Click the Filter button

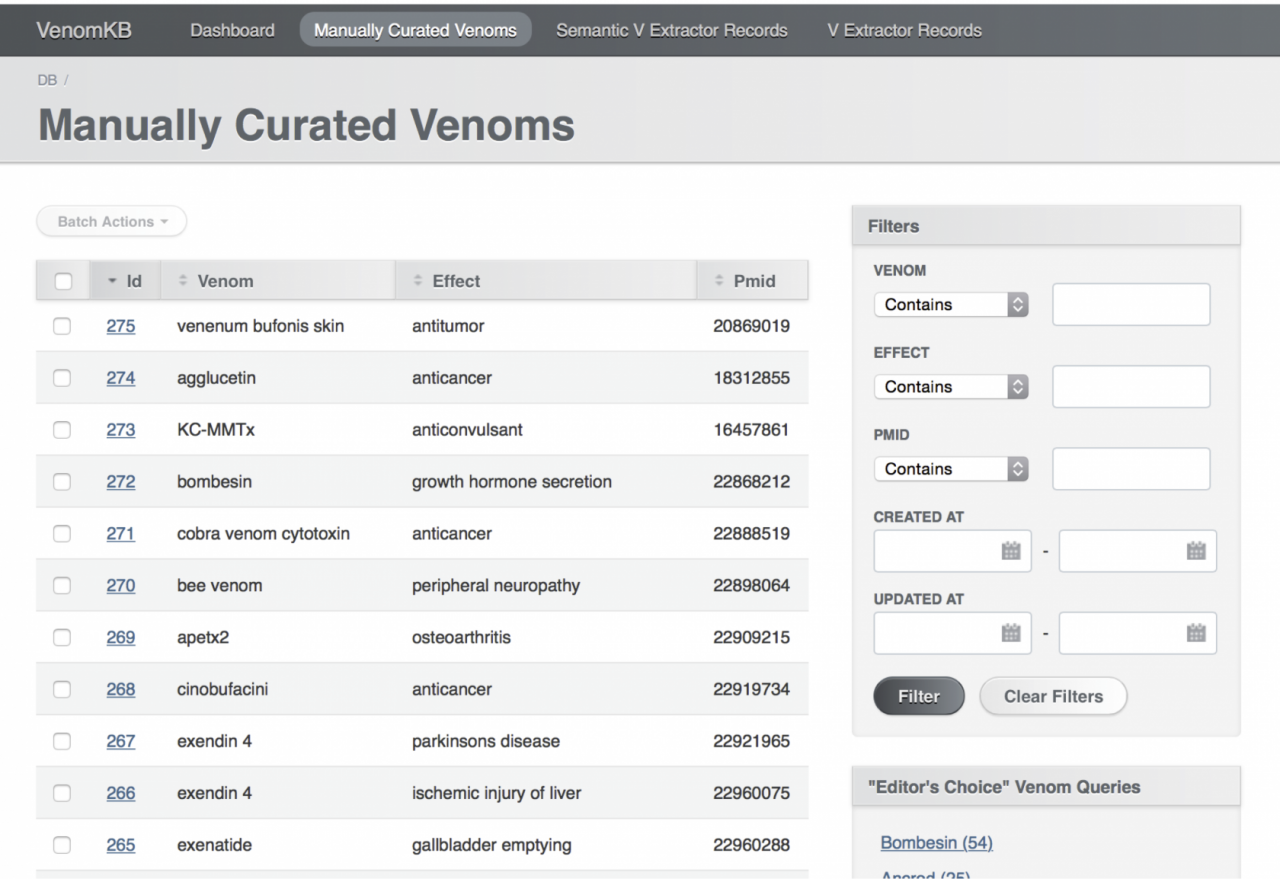918,696
